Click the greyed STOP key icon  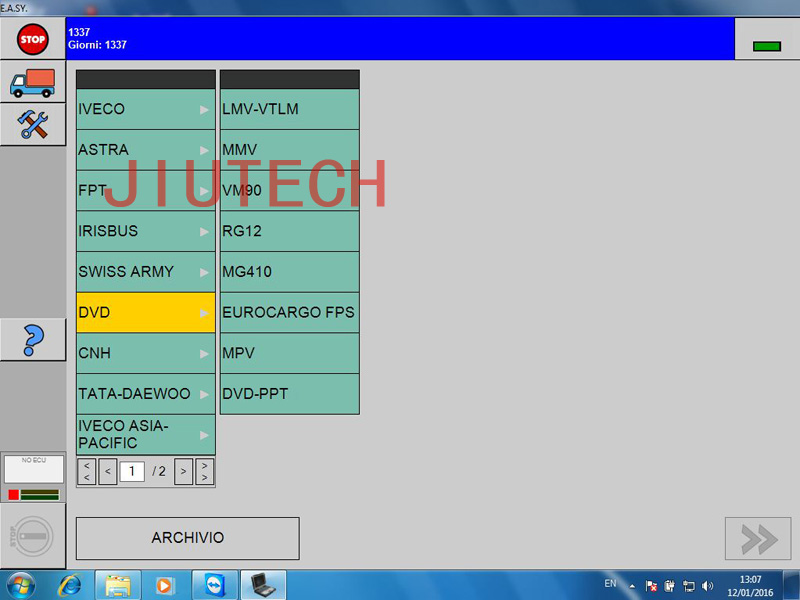33,536
